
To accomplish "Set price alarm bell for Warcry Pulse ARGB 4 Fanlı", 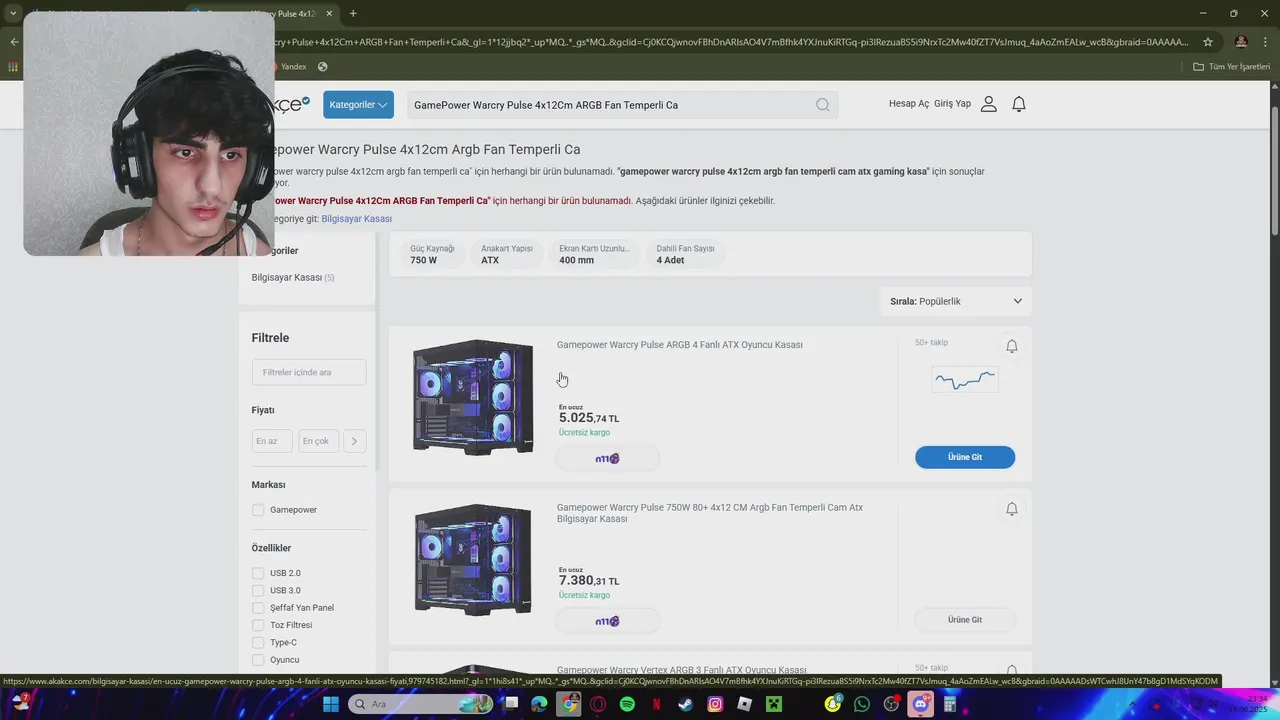I will pyautogui.click(x=1012, y=346).
